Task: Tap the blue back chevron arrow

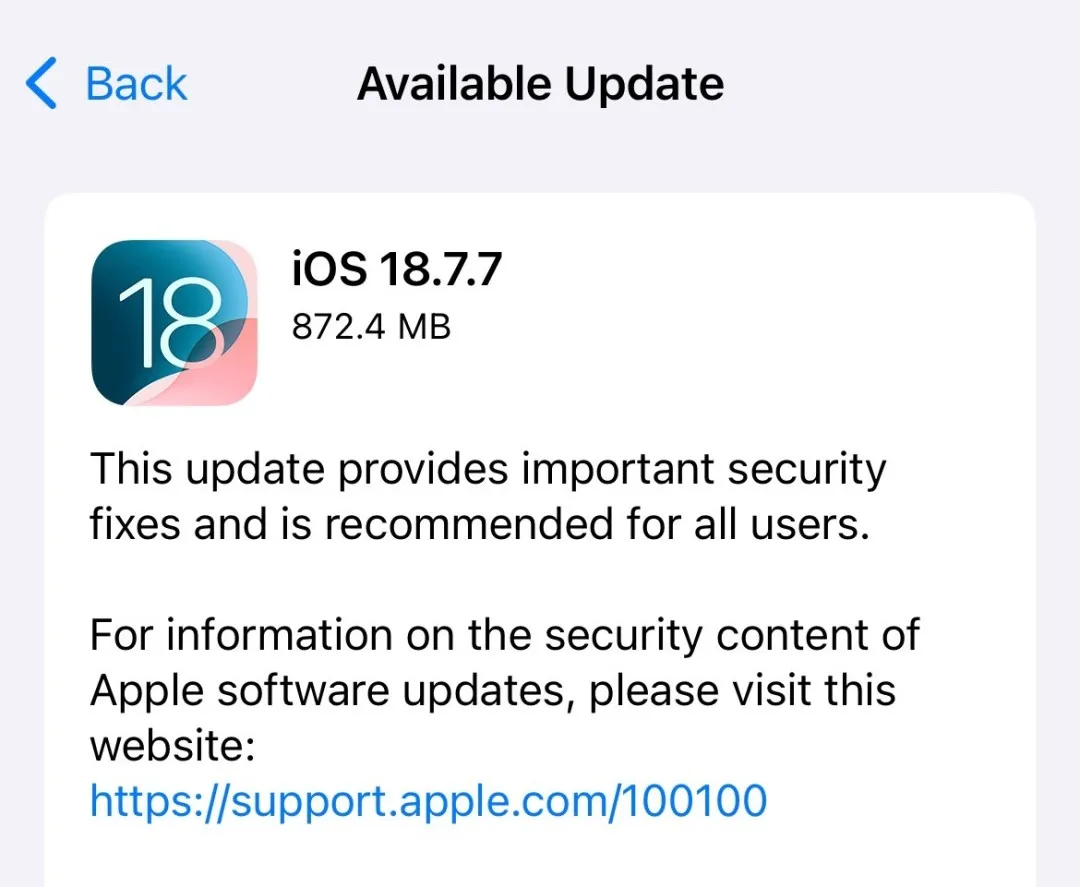Action: click(x=41, y=83)
